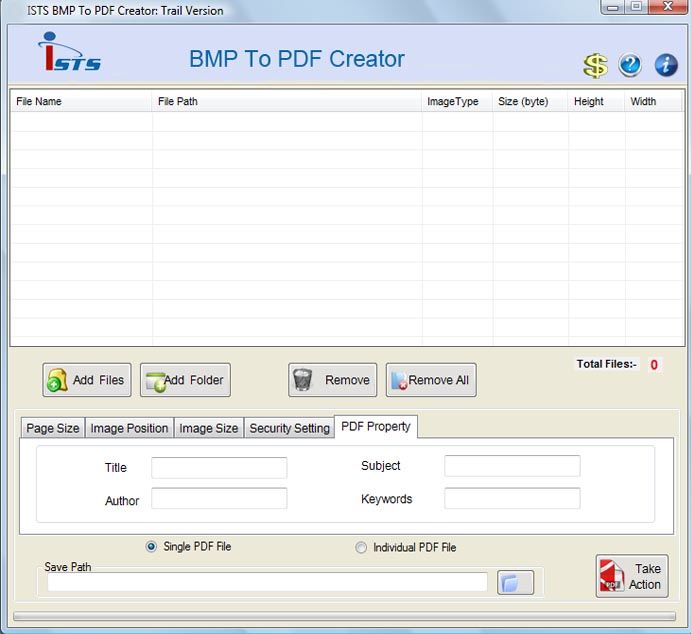Focus the Keywords text box
The height and width of the screenshot is (634, 691).
tap(512, 498)
